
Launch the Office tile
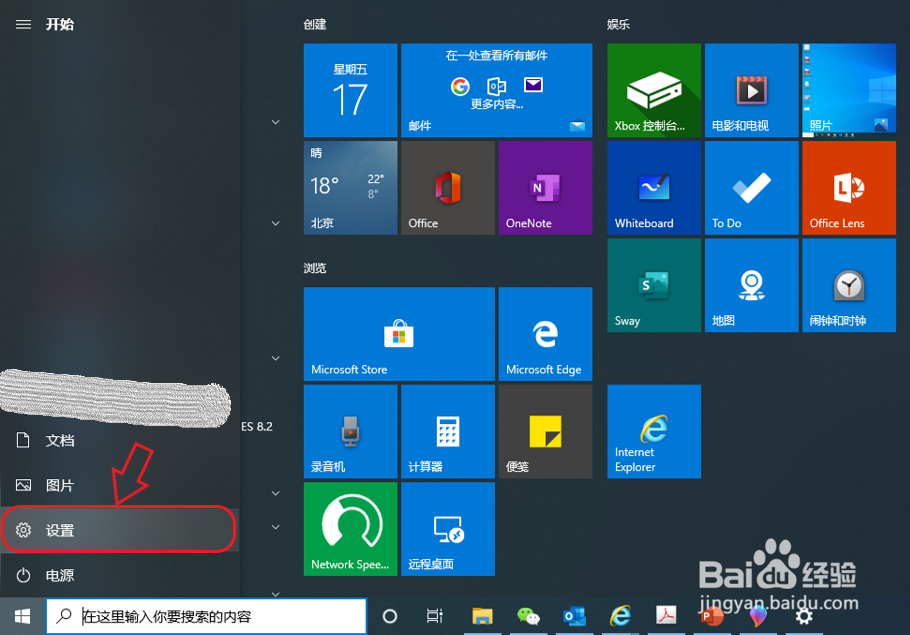447,187
